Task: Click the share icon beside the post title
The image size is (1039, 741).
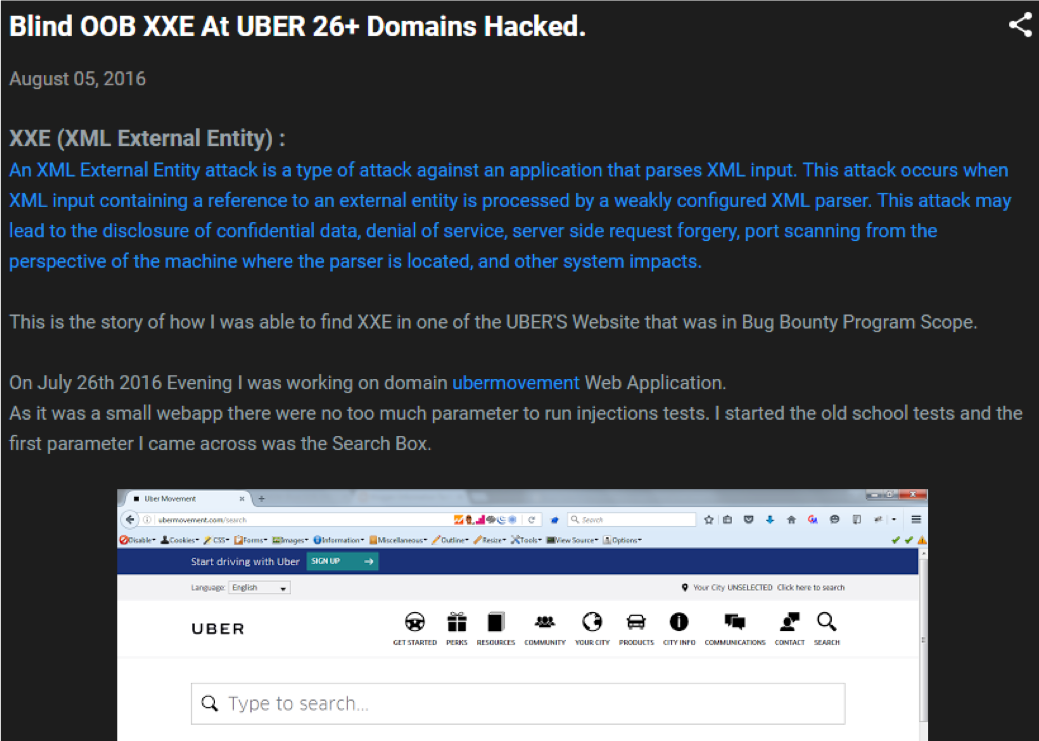Action: click(1020, 25)
